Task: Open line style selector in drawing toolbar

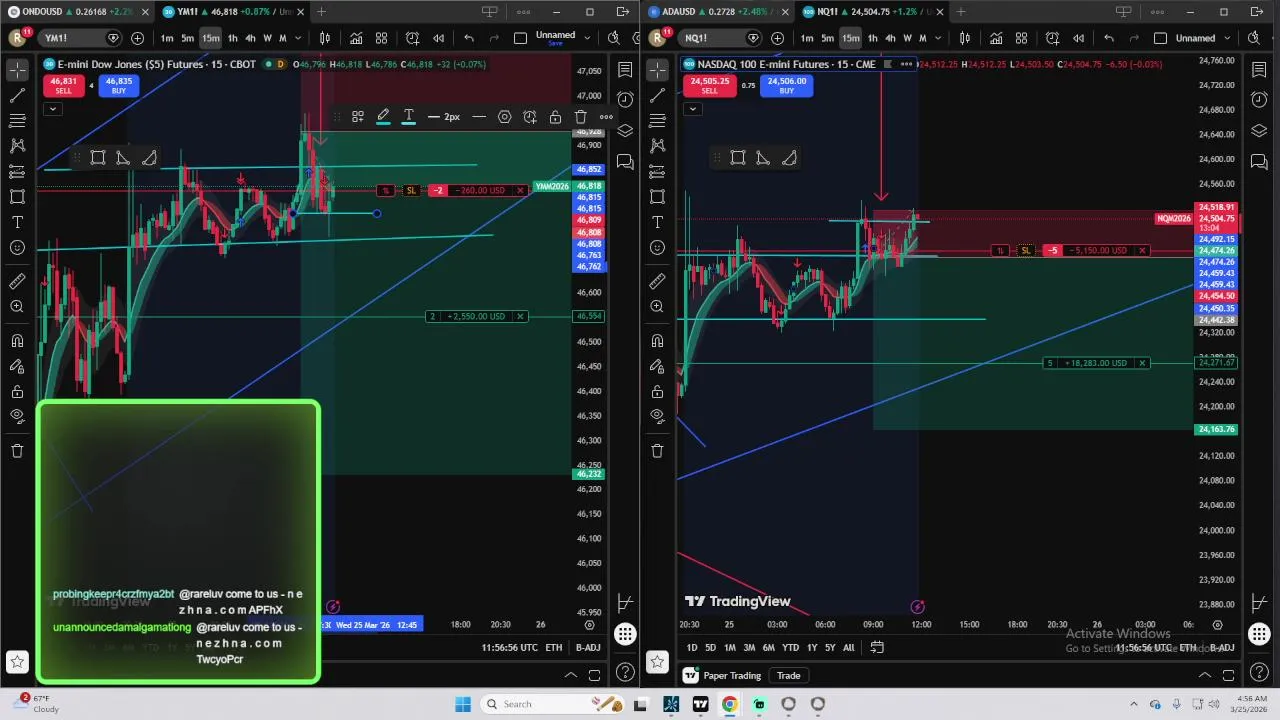Action: click(479, 117)
